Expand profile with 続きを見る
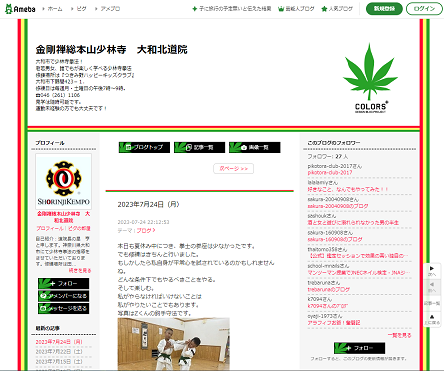 point(80,270)
